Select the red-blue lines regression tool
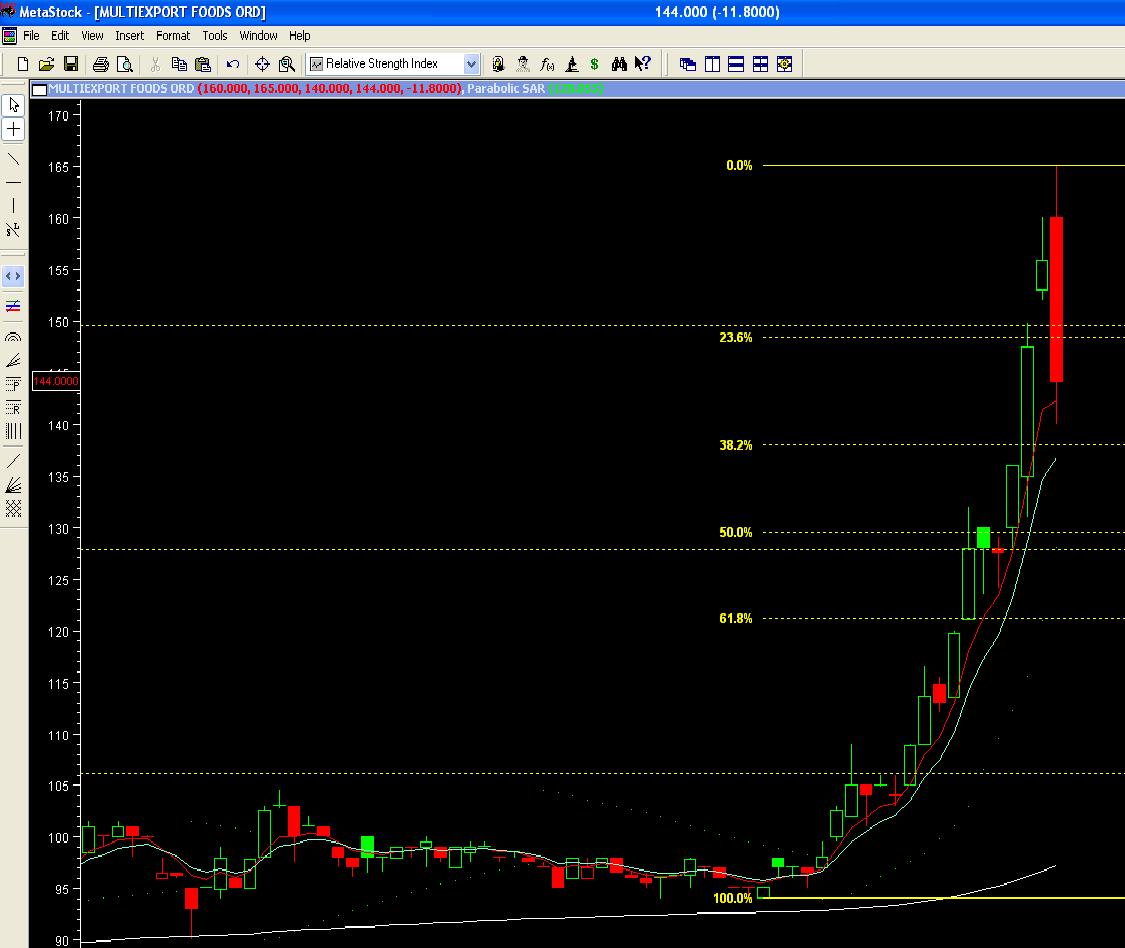The width and height of the screenshot is (1125, 948). [14, 306]
